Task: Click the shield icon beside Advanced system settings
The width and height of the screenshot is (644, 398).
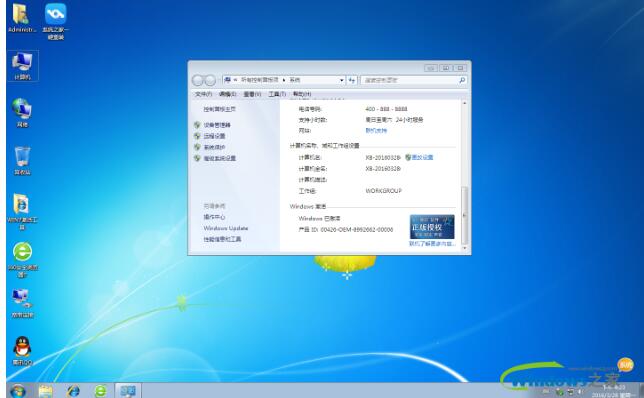Action: click(197, 158)
